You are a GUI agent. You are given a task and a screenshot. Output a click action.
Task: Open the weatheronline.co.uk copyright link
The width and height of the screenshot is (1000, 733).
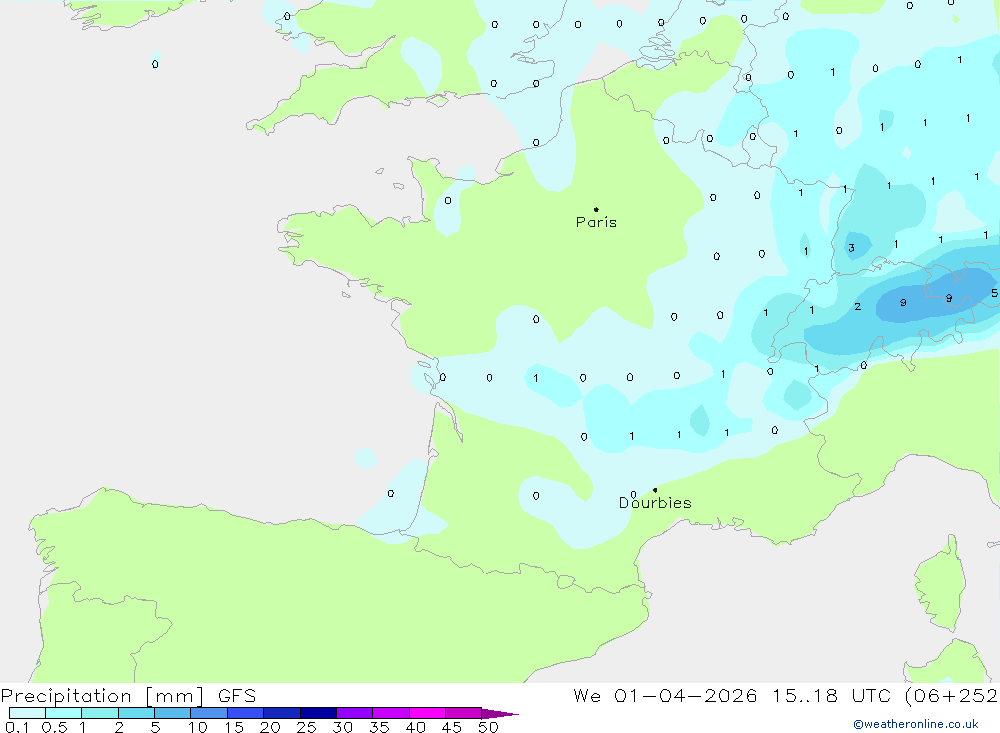pyautogui.click(x=916, y=724)
